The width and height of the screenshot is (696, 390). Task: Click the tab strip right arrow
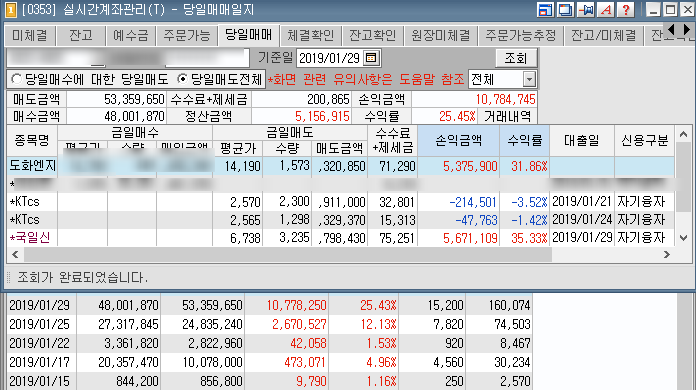(x=687, y=29)
